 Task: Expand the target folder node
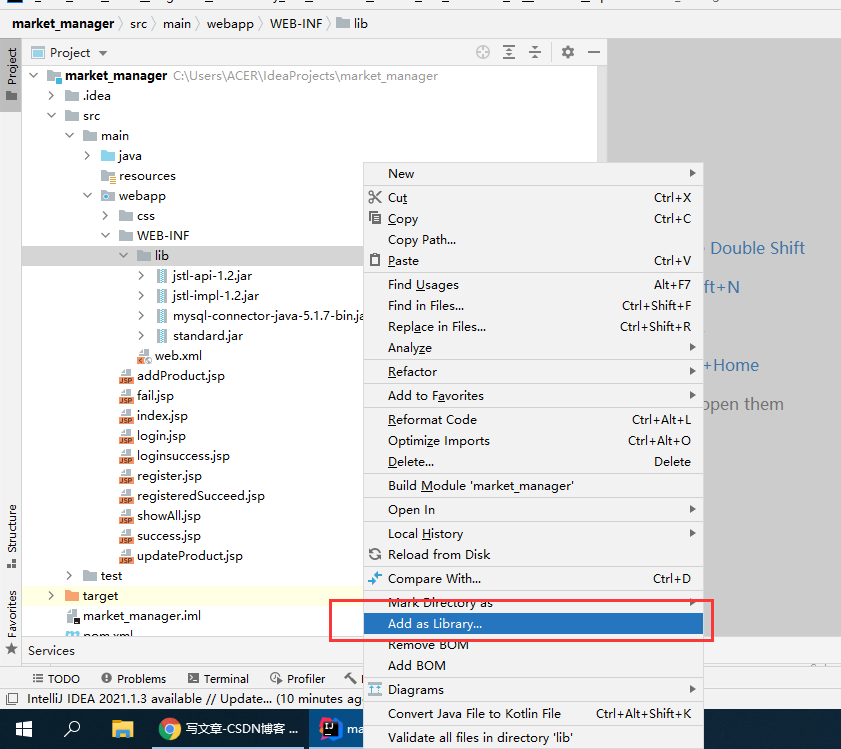[x=51, y=596]
